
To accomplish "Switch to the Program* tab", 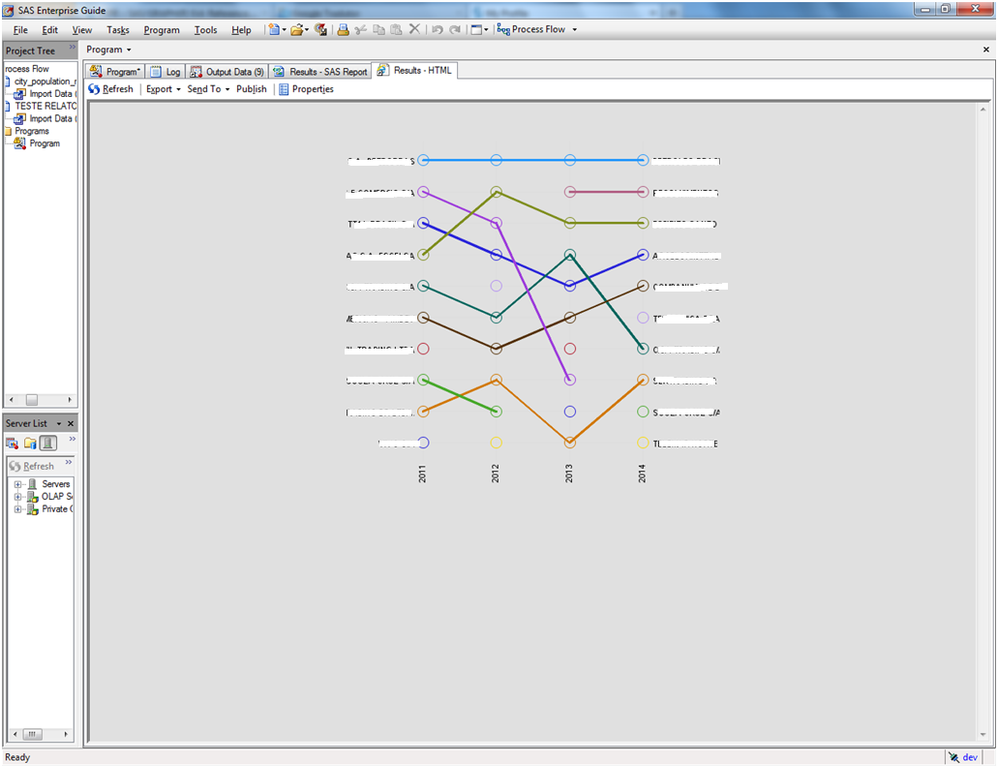I will [115, 71].
